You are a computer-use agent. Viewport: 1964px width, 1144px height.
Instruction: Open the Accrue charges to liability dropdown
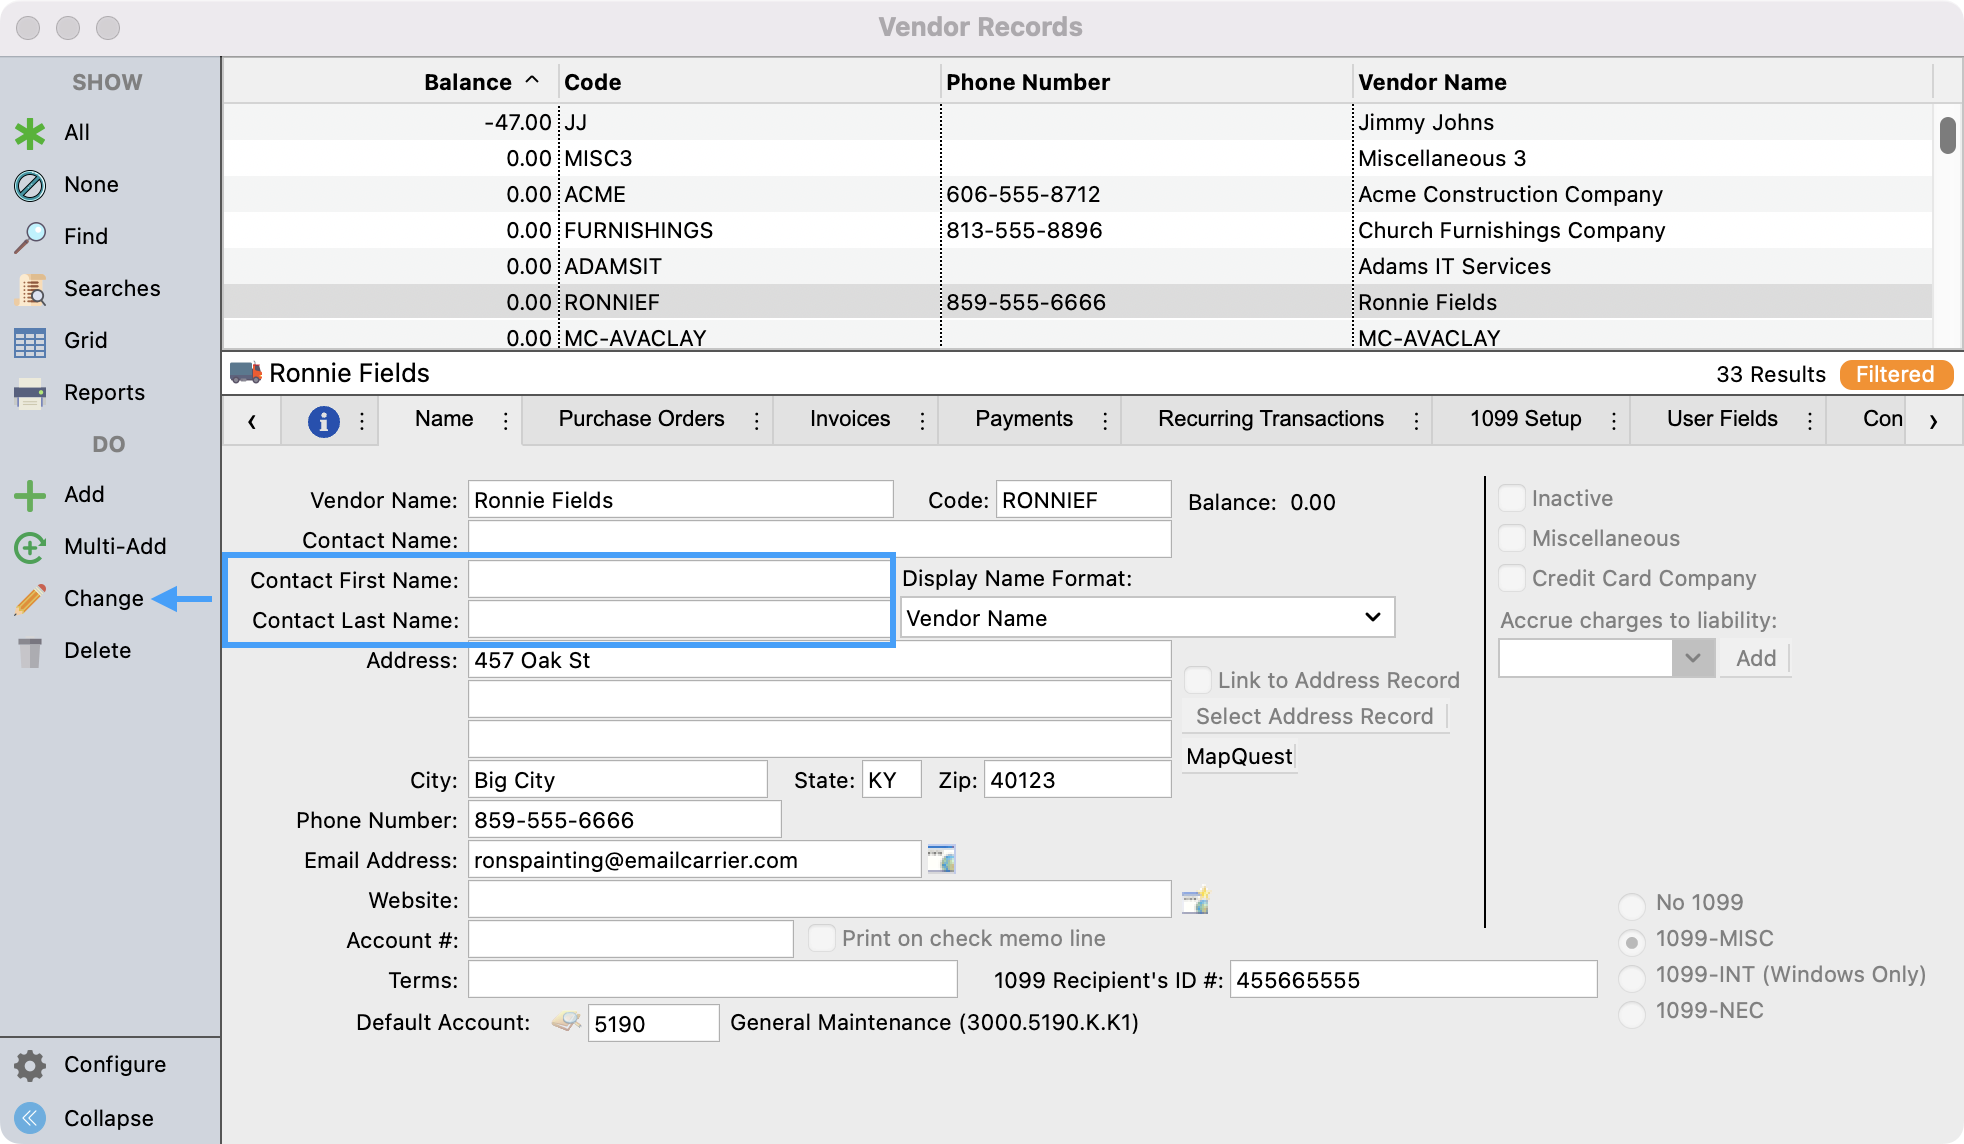pos(1692,658)
